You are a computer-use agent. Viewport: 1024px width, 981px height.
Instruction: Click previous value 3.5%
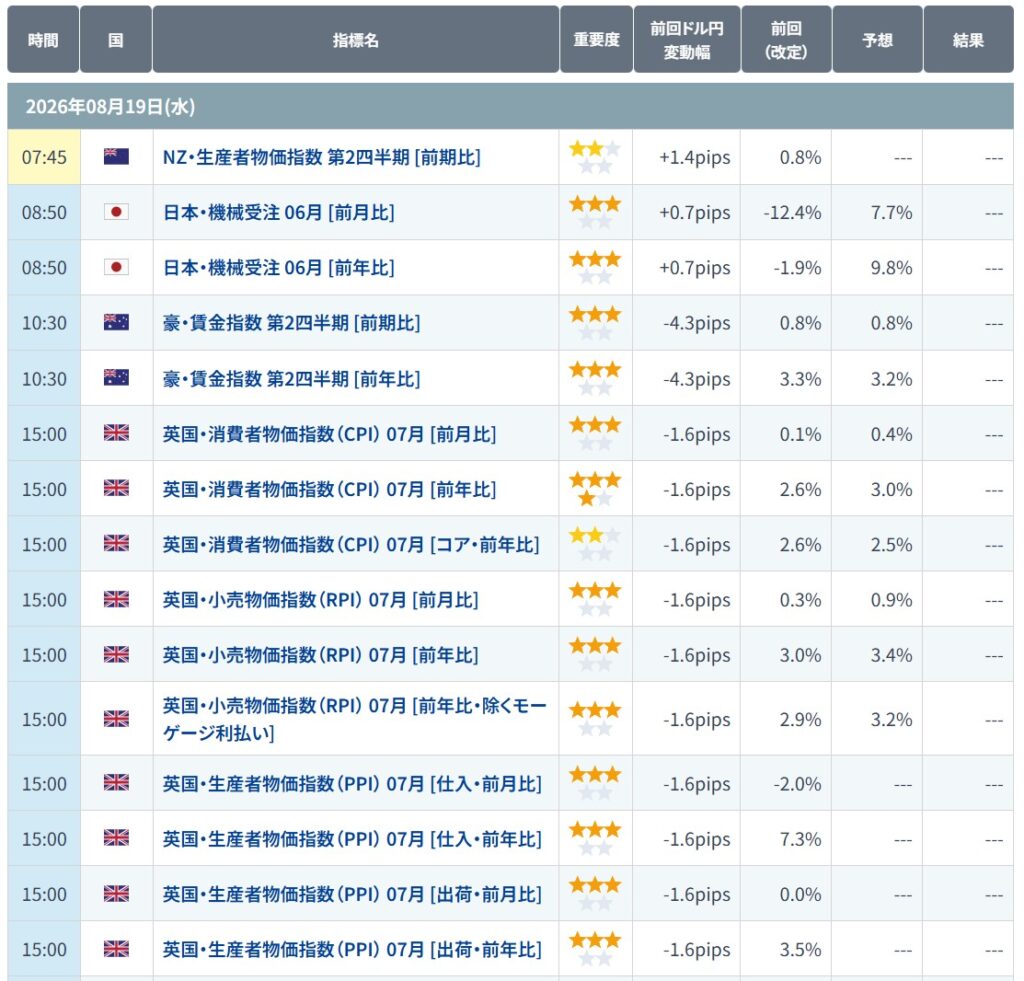pos(800,950)
